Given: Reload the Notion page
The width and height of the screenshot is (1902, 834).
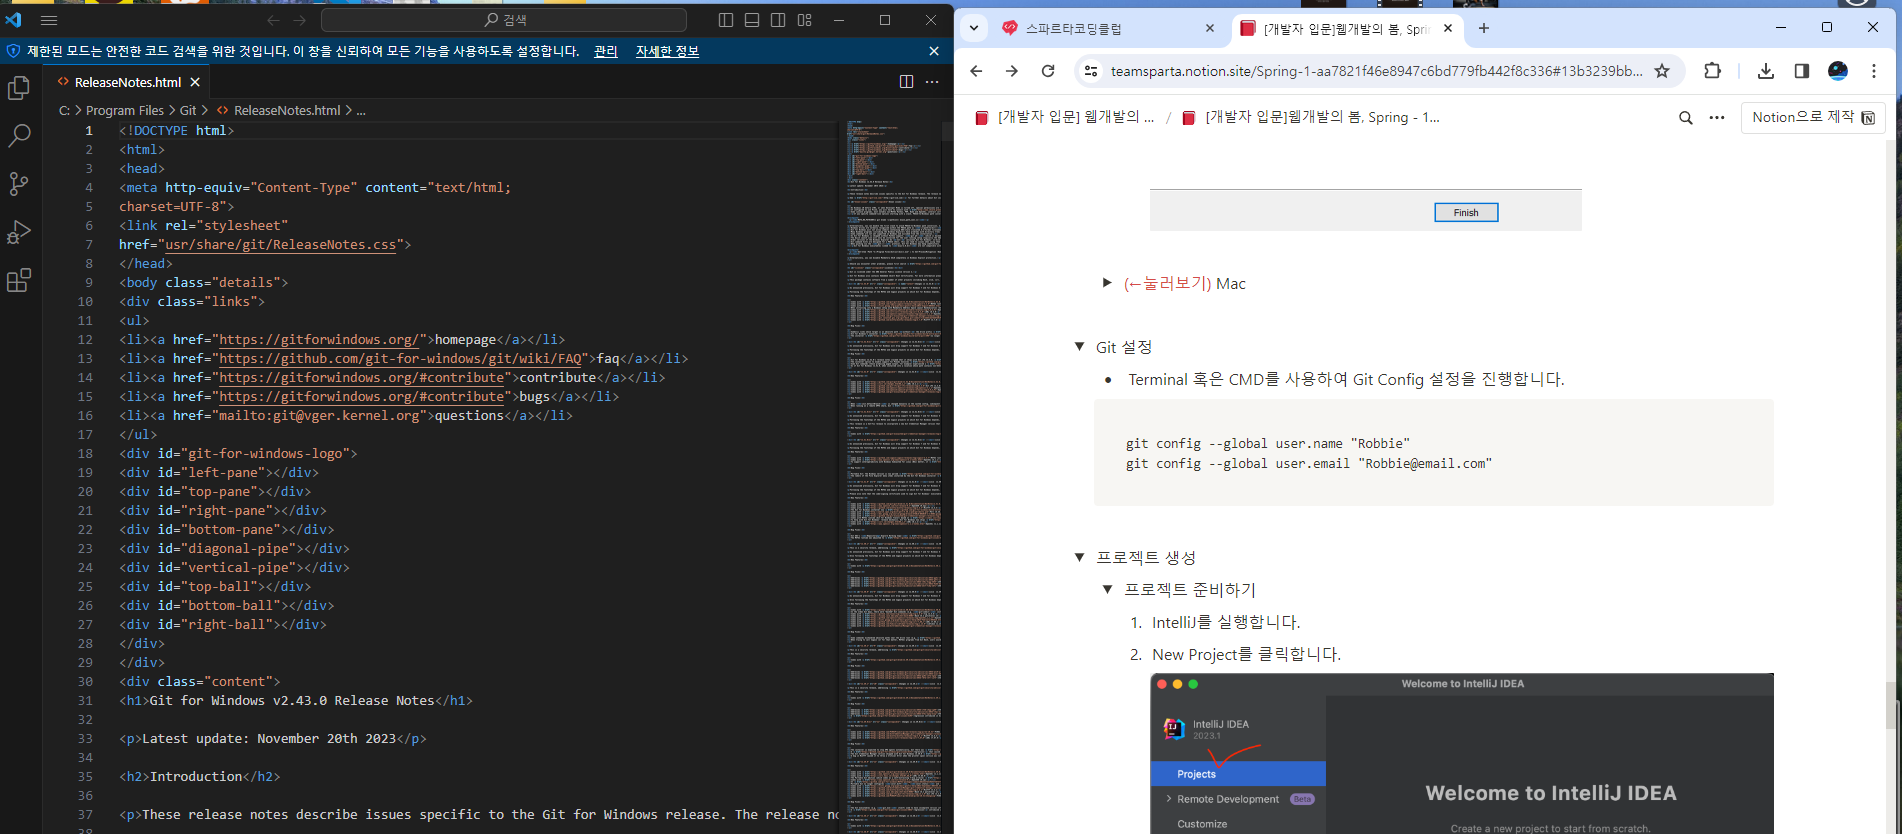Looking at the screenshot, I should [x=1048, y=71].
